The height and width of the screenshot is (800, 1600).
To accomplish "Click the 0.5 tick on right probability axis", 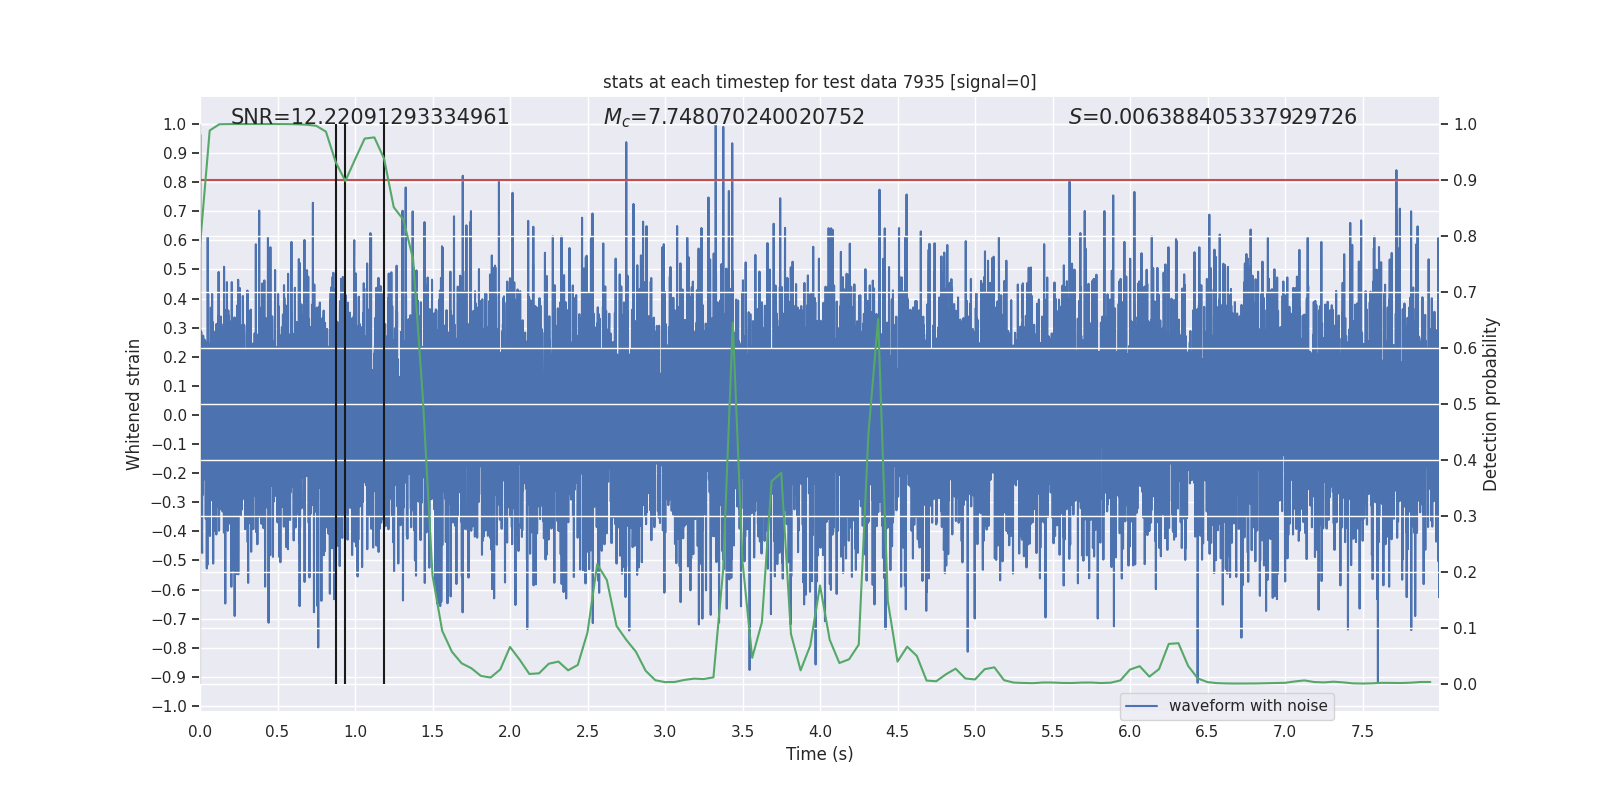I will (1465, 404).
